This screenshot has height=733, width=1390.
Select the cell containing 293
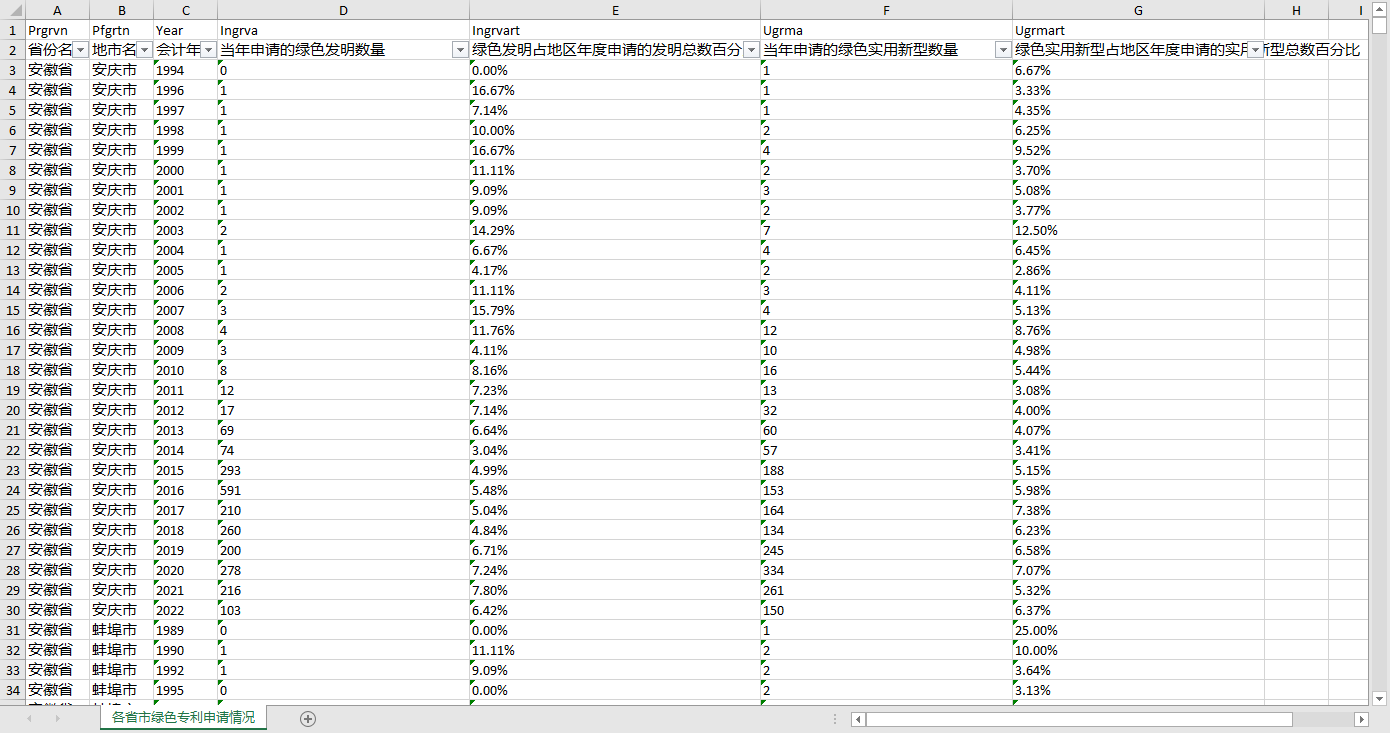point(343,470)
